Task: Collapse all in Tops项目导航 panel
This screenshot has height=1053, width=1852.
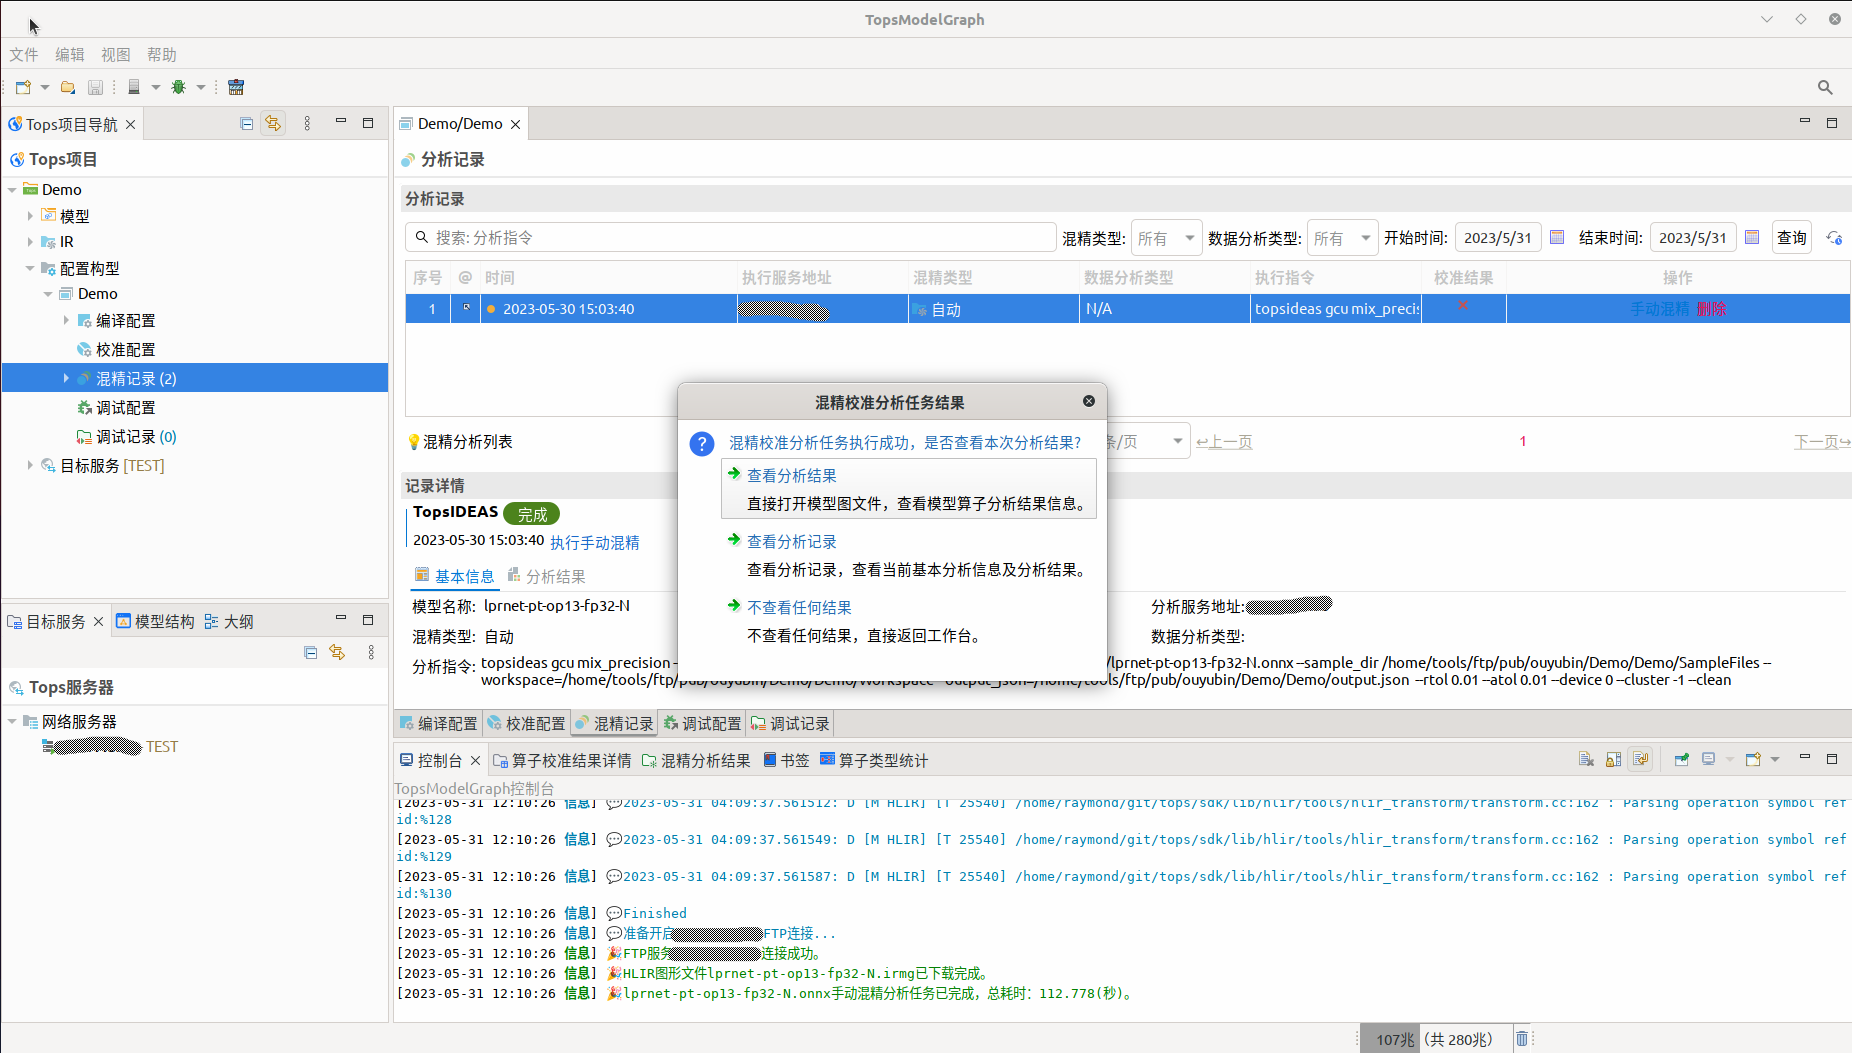Action: coord(247,123)
